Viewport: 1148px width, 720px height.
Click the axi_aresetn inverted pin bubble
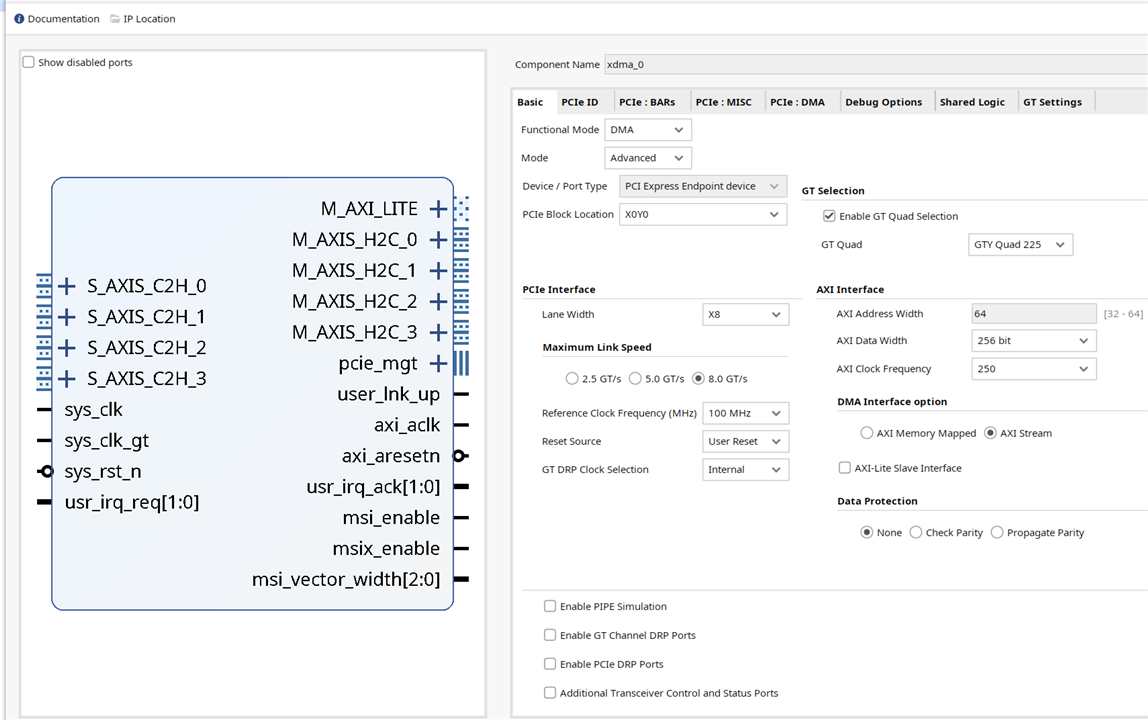pyautogui.click(x=459, y=456)
